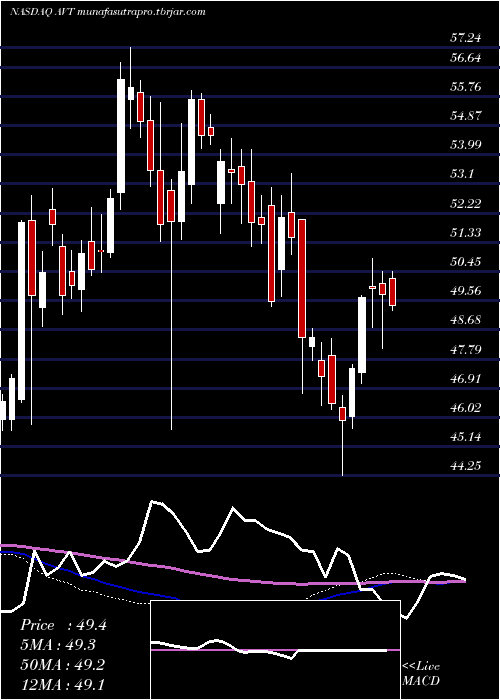Click the 51.33 price axis label
Screen dimensions: 500x700
[x=466, y=233]
